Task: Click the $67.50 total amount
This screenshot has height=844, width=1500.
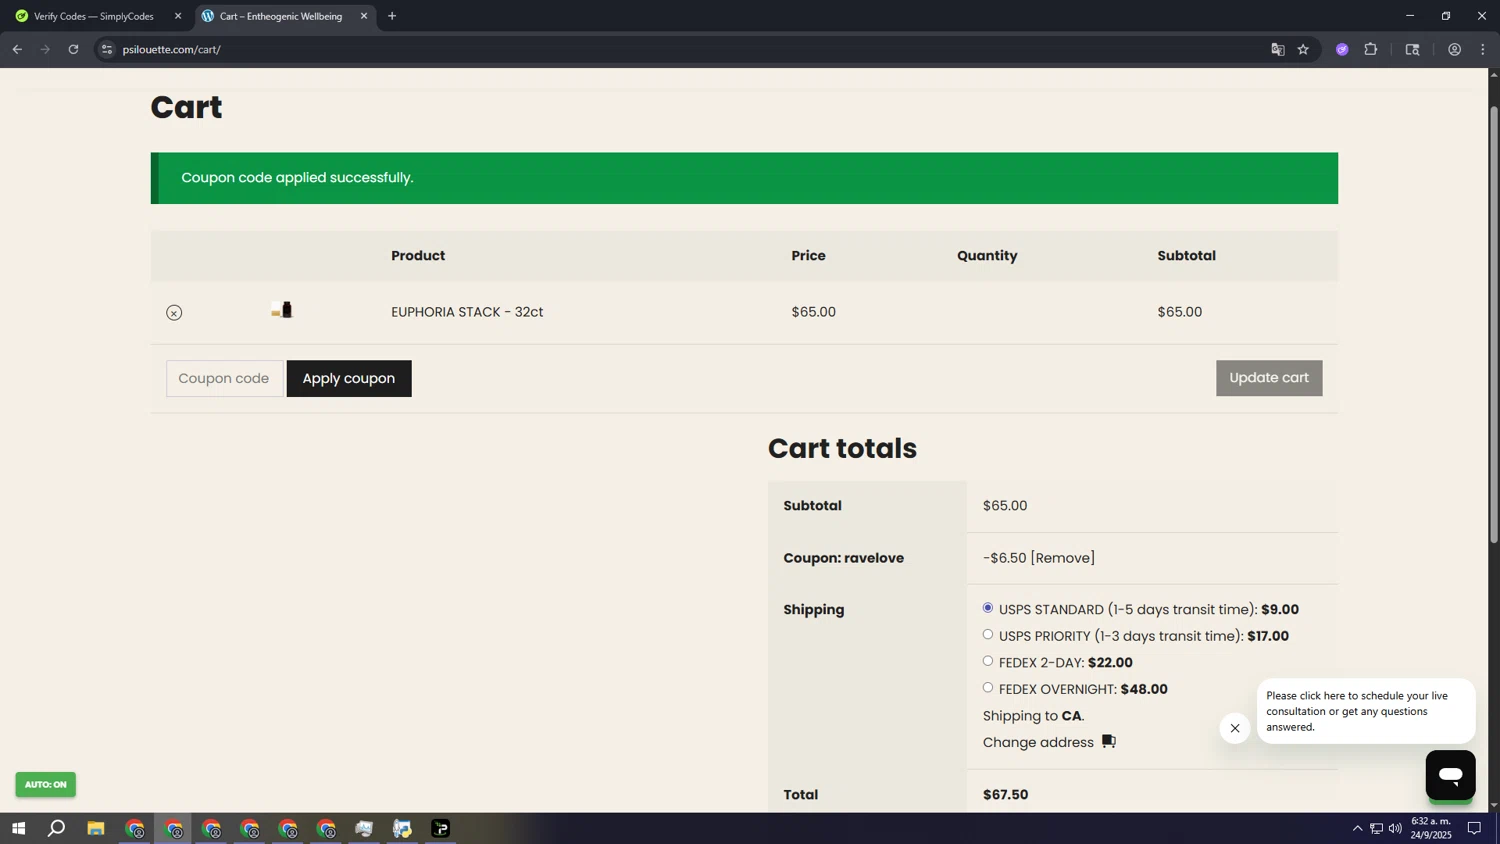Action: [1005, 795]
